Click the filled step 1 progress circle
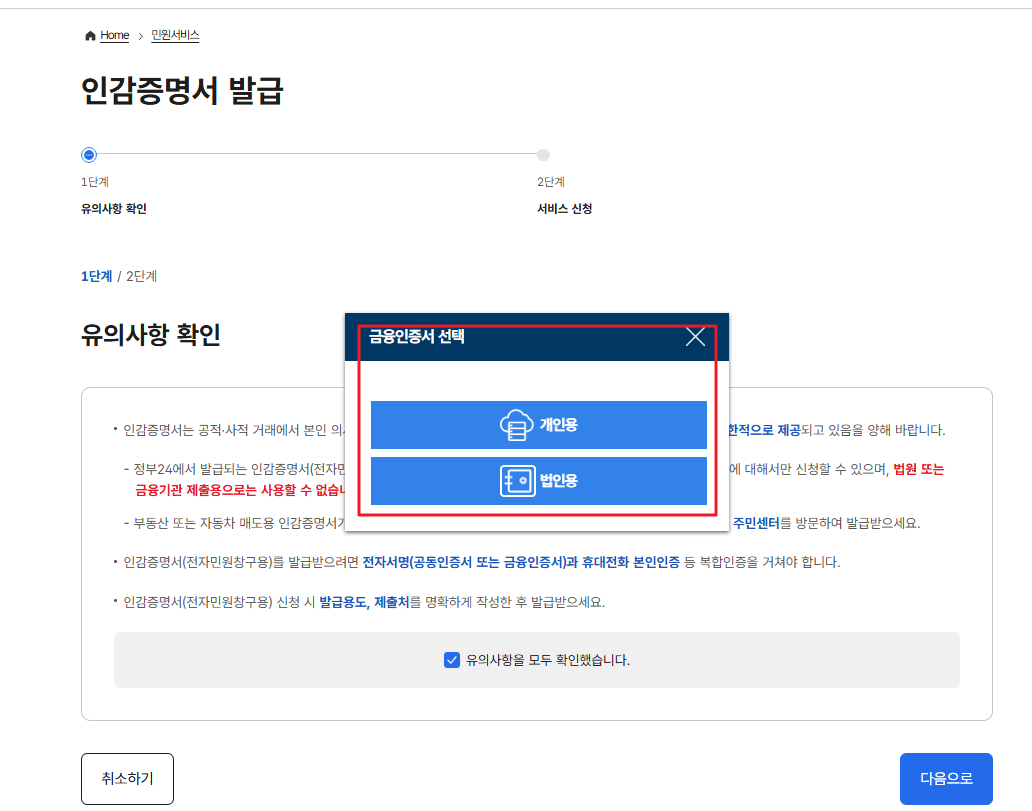1032x811 pixels. tap(88, 155)
